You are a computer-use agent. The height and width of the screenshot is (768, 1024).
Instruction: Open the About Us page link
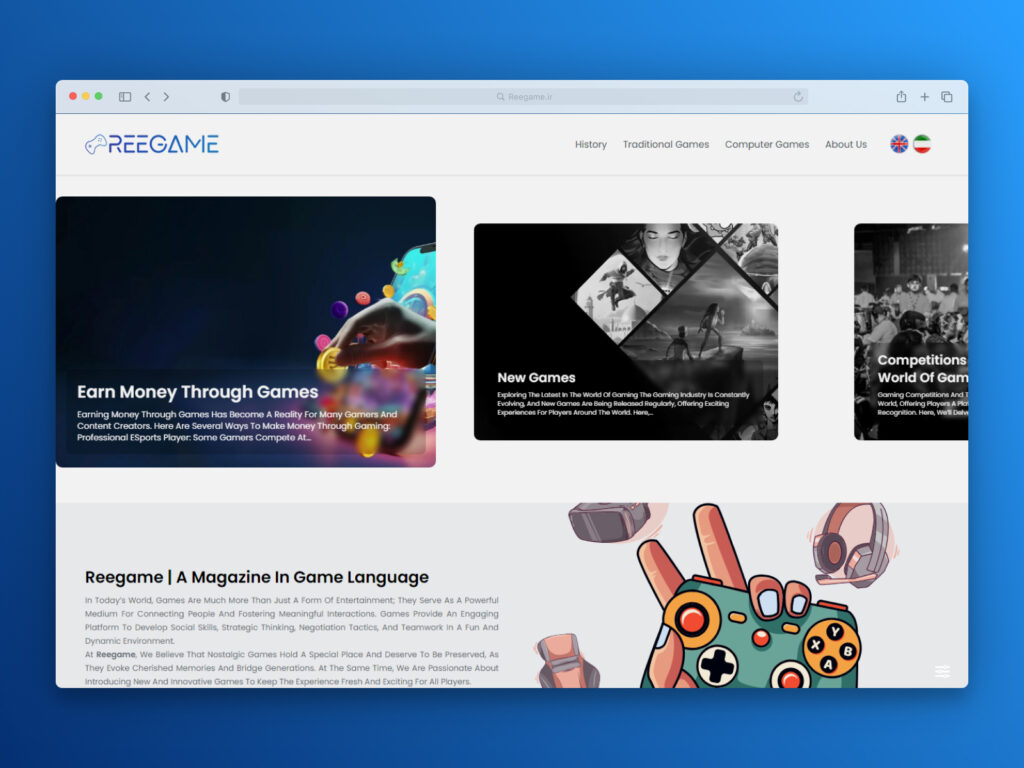point(845,144)
